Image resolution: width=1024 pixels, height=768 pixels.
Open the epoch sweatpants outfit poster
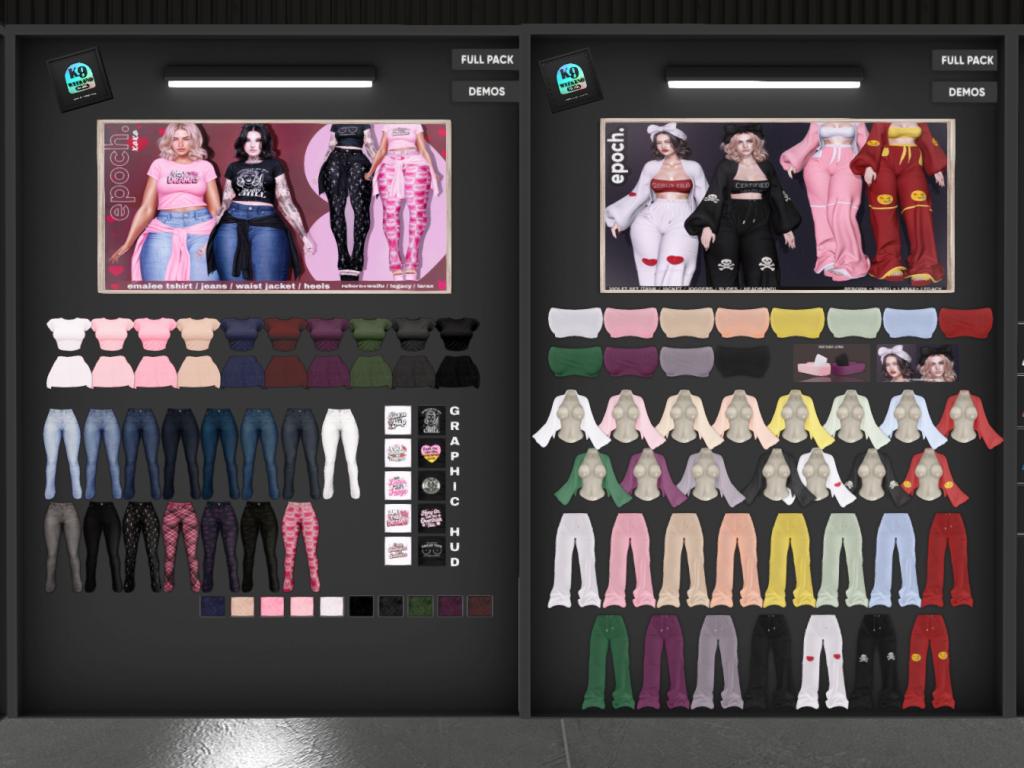(777, 206)
